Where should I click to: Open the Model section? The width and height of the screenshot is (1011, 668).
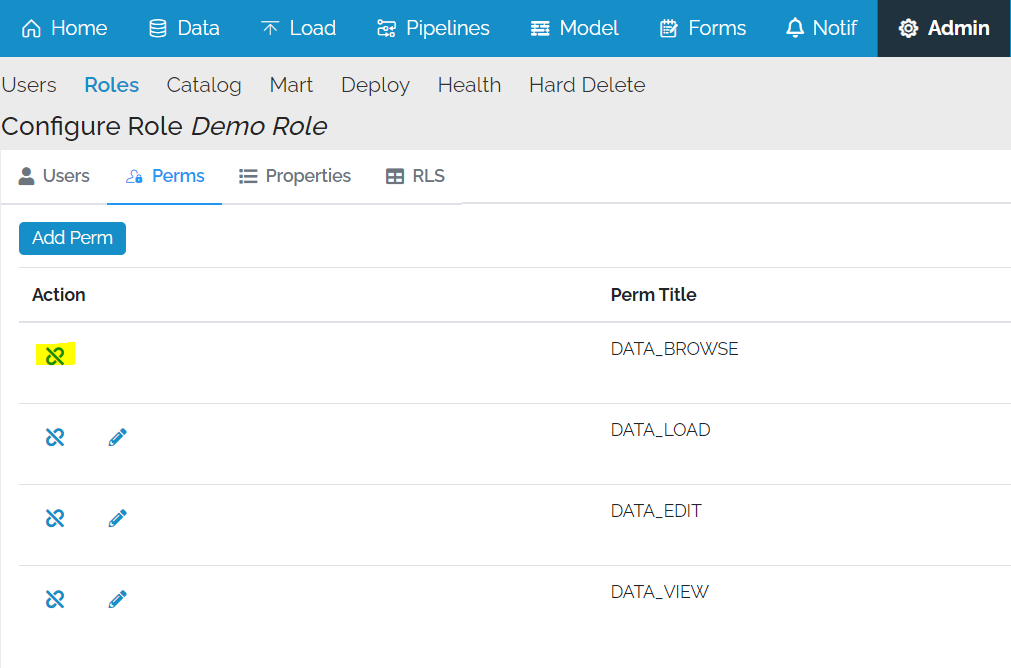(x=574, y=28)
